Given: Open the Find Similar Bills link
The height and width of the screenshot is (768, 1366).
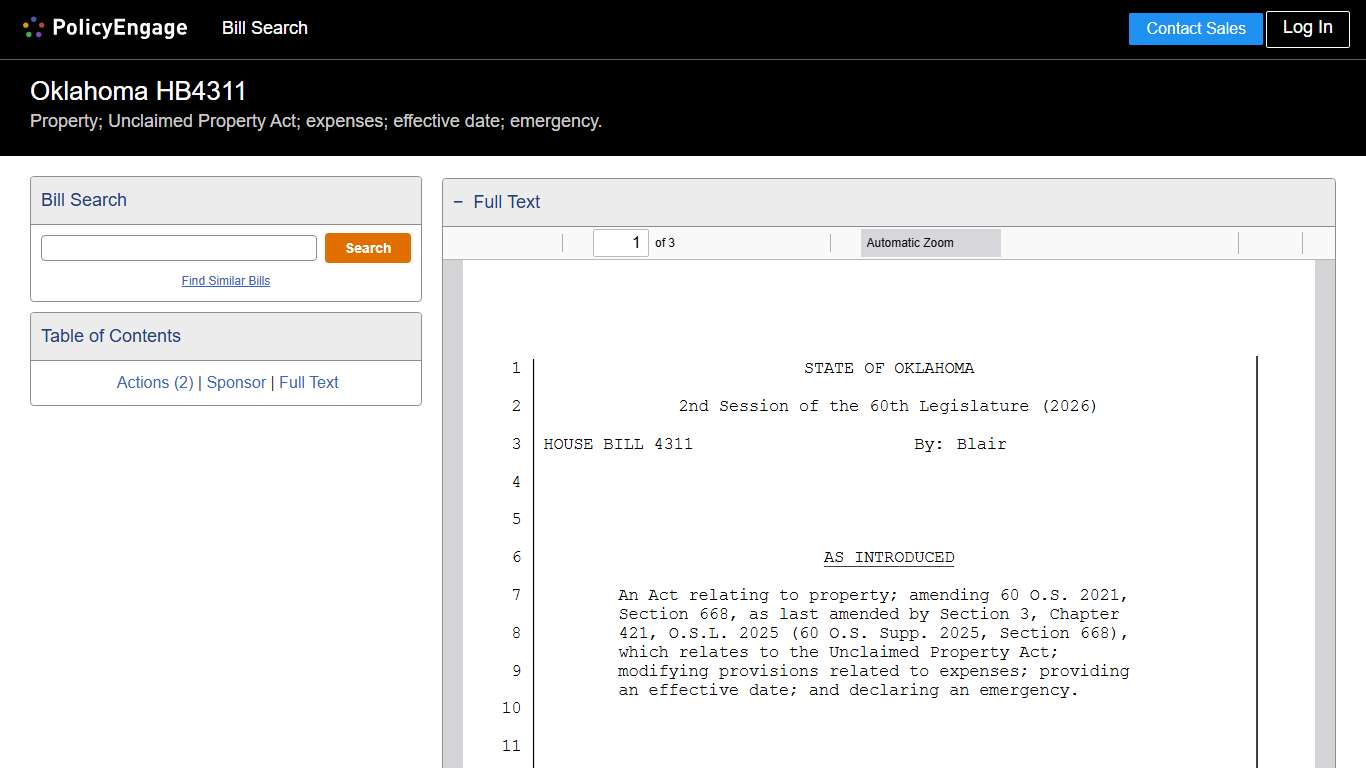Looking at the screenshot, I should coord(225,281).
